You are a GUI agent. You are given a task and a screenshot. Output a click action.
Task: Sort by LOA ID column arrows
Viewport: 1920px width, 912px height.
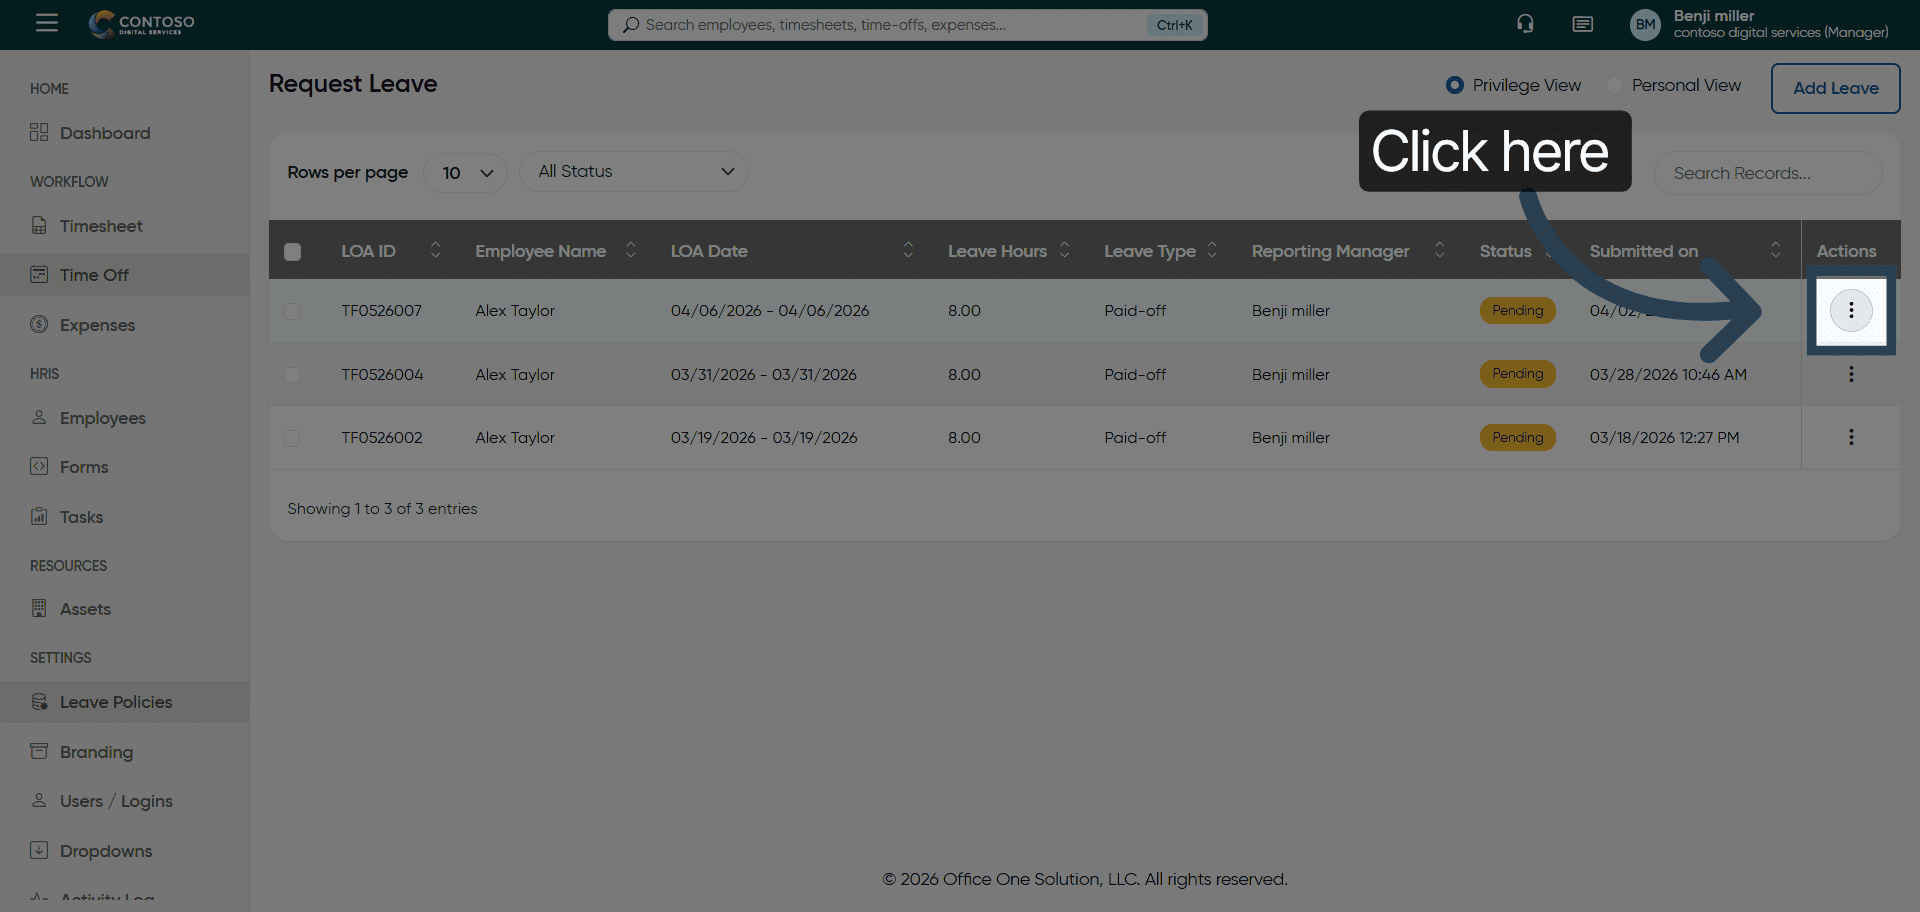point(435,251)
